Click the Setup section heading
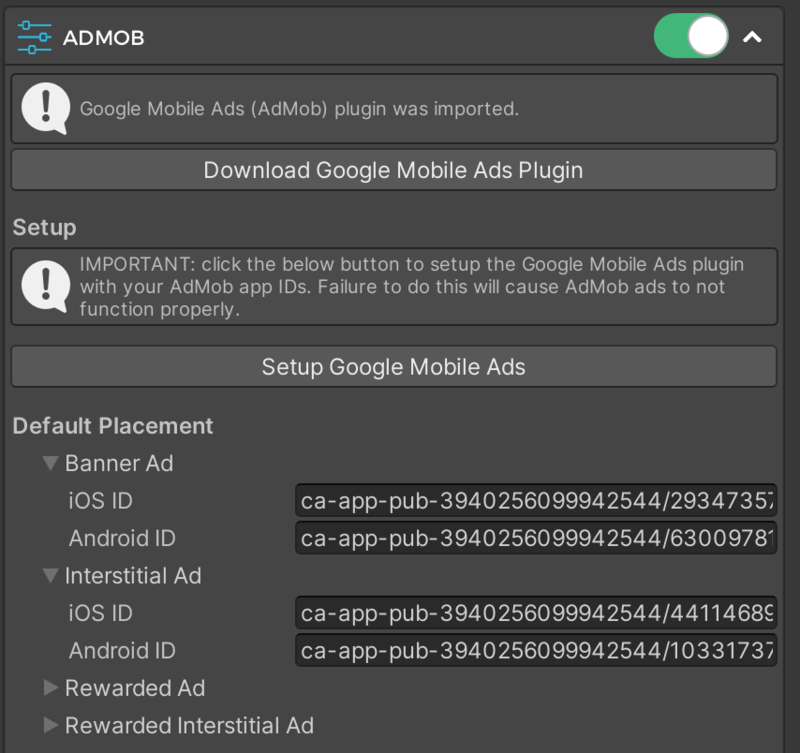Image resolution: width=800 pixels, height=753 pixels. pyautogui.click(x=44, y=228)
